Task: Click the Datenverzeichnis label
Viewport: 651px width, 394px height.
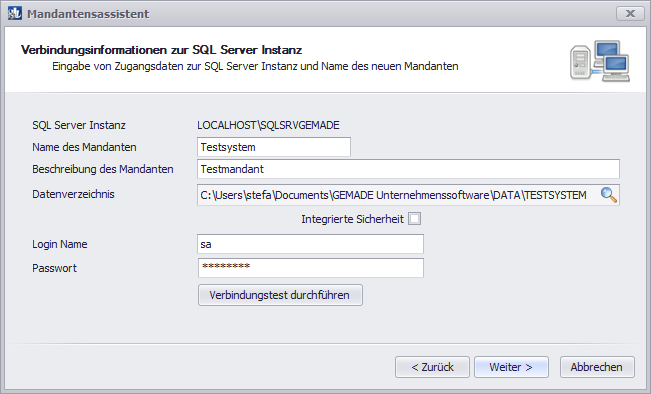Action: [73, 194]
